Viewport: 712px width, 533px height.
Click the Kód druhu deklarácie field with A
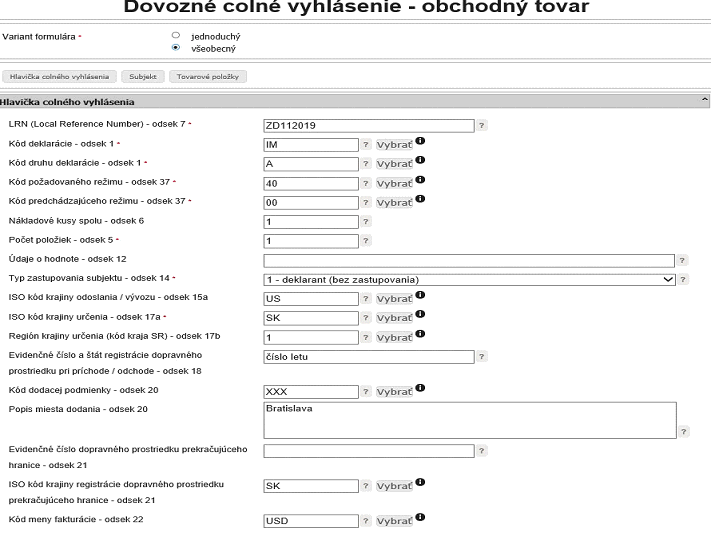click(x=311, y=164)
